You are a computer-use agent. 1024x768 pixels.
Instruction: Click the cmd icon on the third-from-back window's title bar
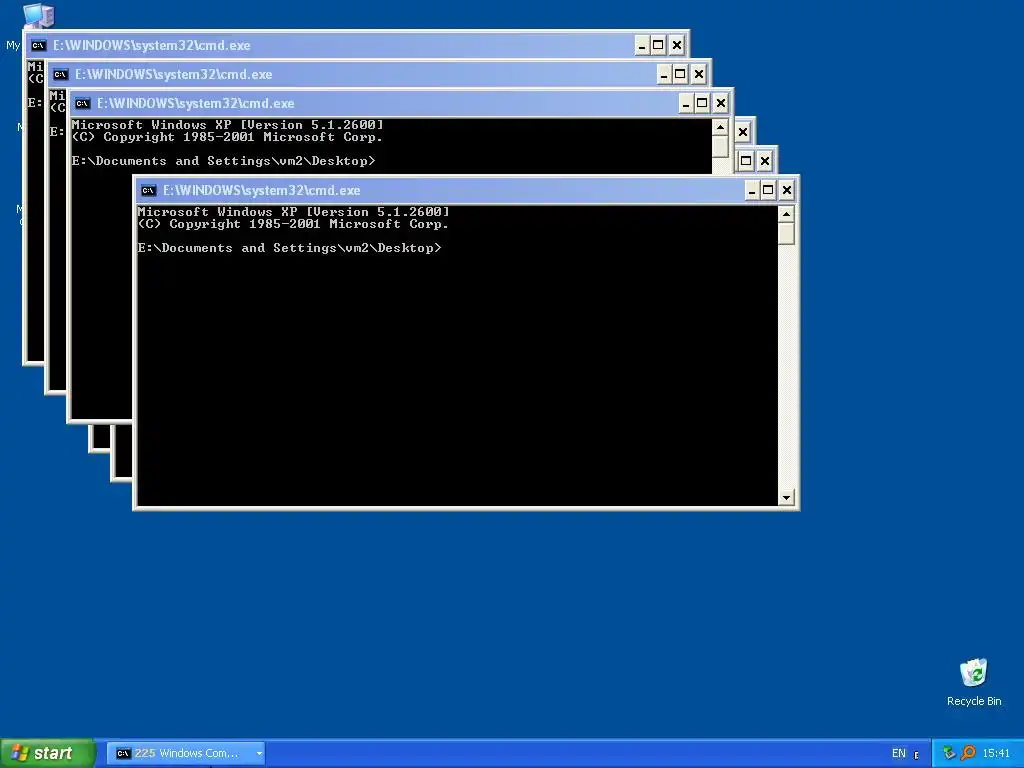click(x=82, y=103)
